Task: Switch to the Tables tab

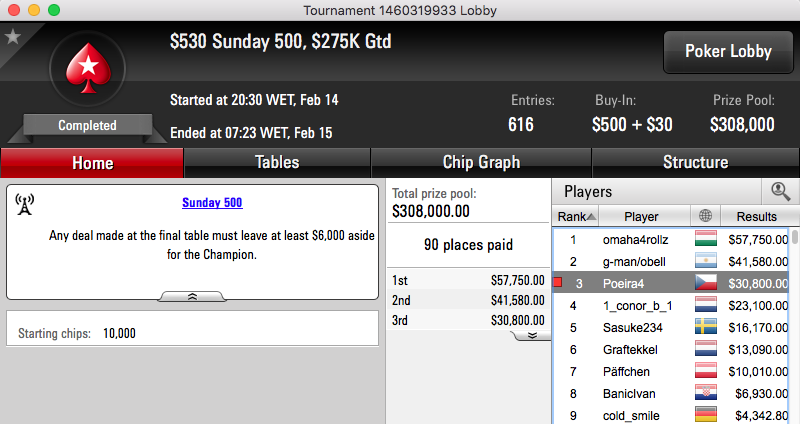Action: 277,163
